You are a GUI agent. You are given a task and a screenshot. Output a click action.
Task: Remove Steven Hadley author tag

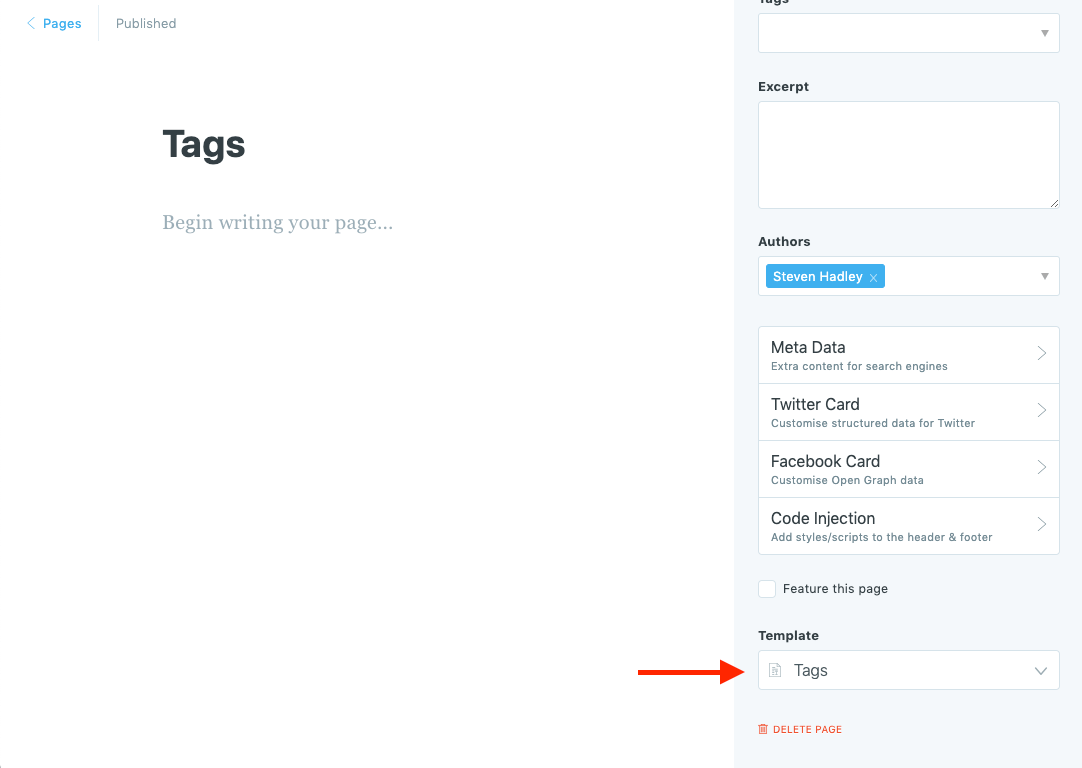point(873,278)
